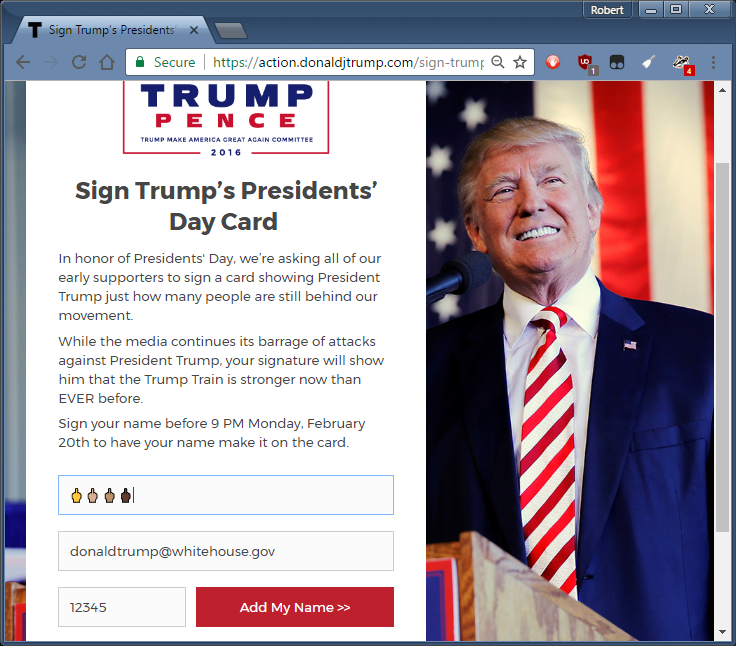Open Chrome three-dot menu

click(x=713, y=62)
